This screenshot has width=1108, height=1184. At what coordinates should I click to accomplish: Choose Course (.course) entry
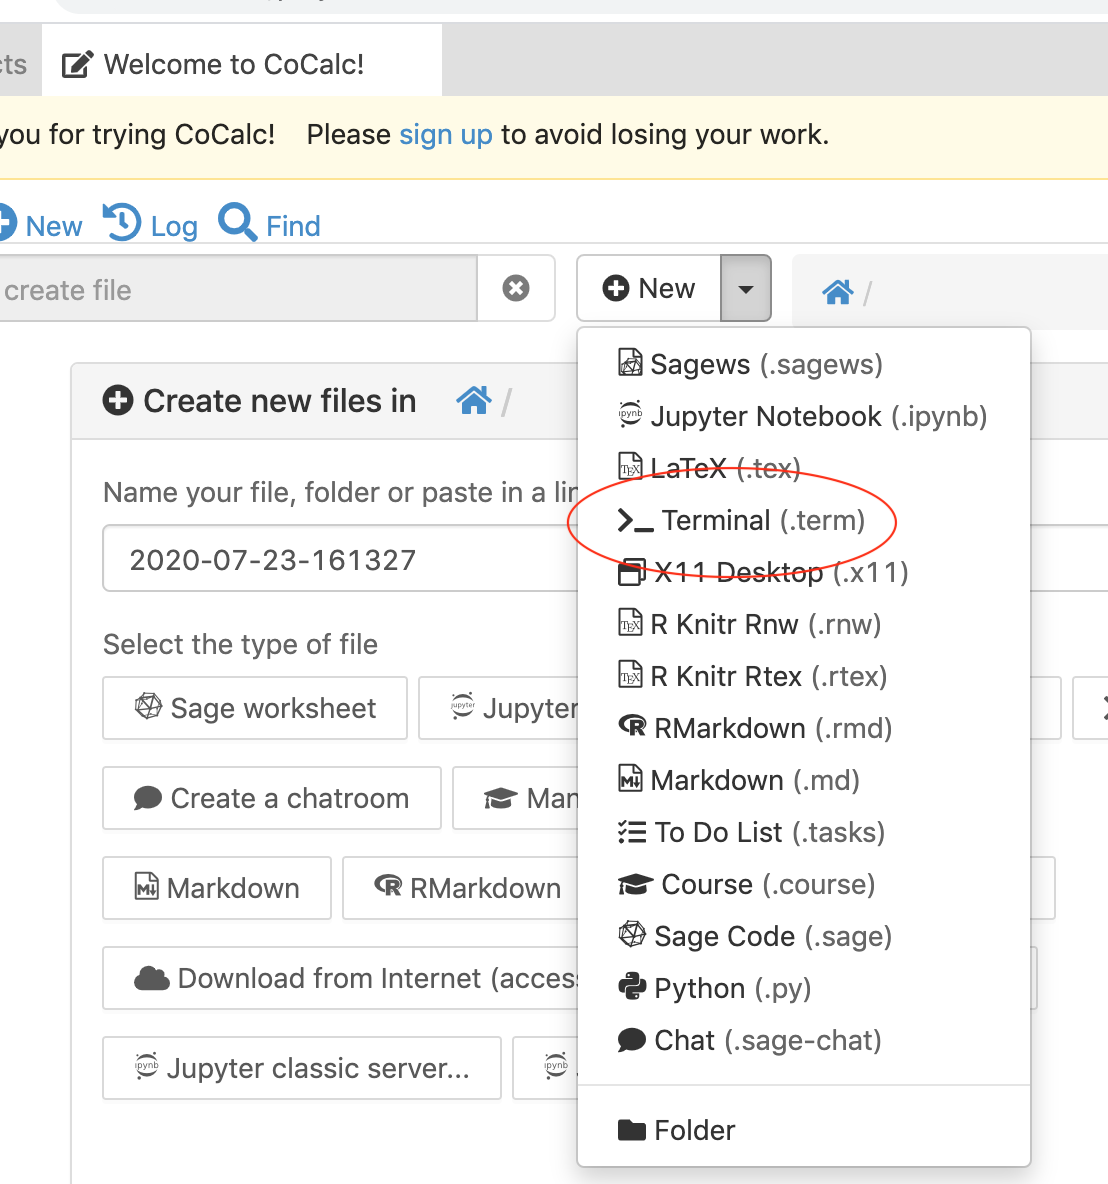[804, 884]
